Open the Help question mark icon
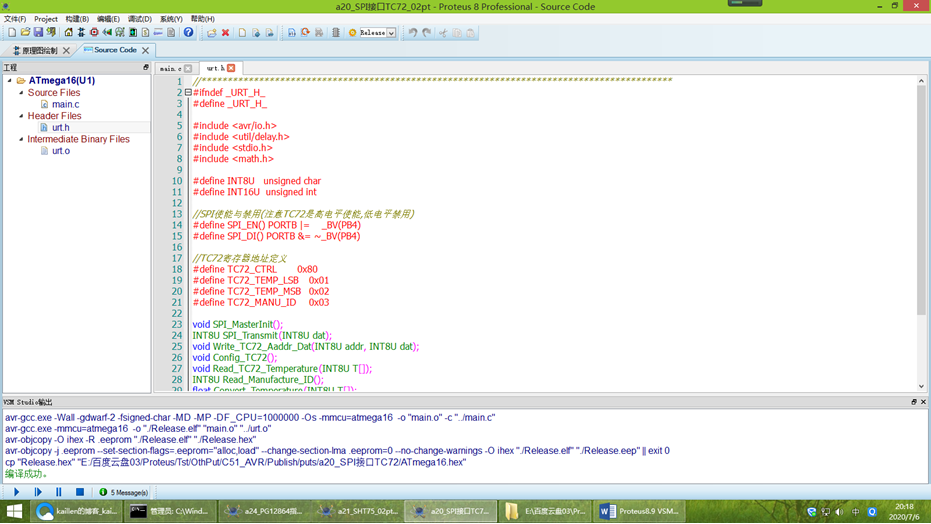The height and width of the screenshot is (524, 931). (188, 33)
